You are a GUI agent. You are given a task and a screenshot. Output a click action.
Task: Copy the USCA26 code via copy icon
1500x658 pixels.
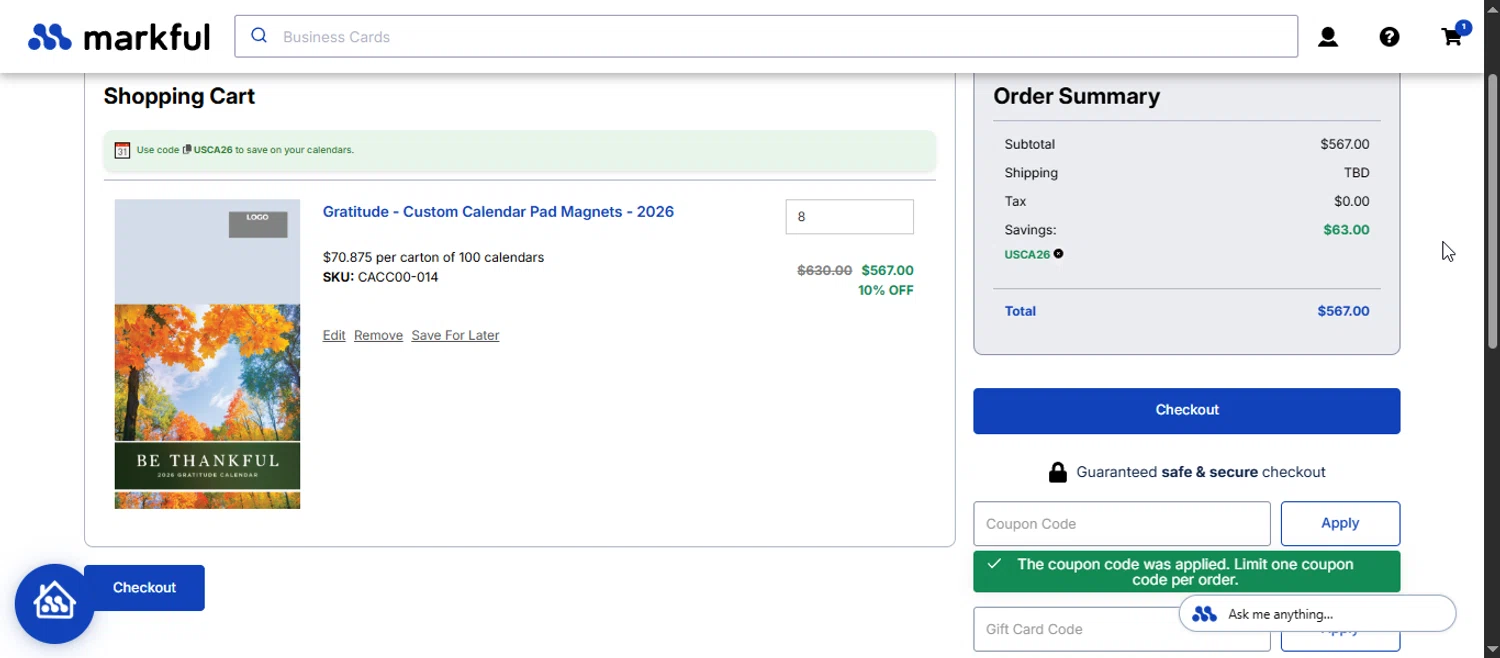[187, 150]
